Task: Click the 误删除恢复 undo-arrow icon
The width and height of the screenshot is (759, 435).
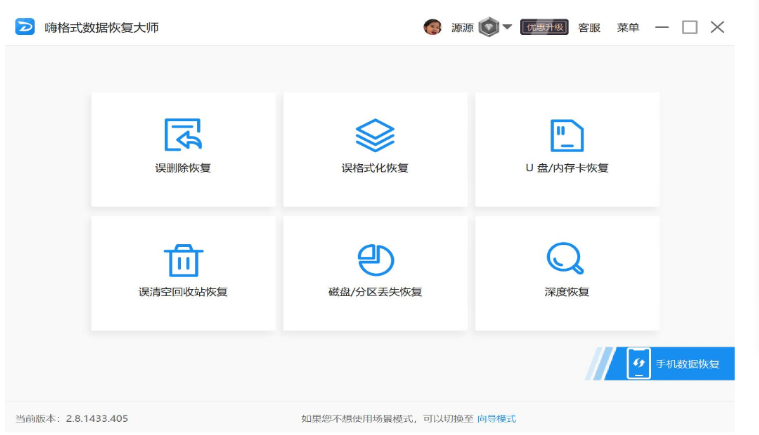Action: tap(183, 135)
